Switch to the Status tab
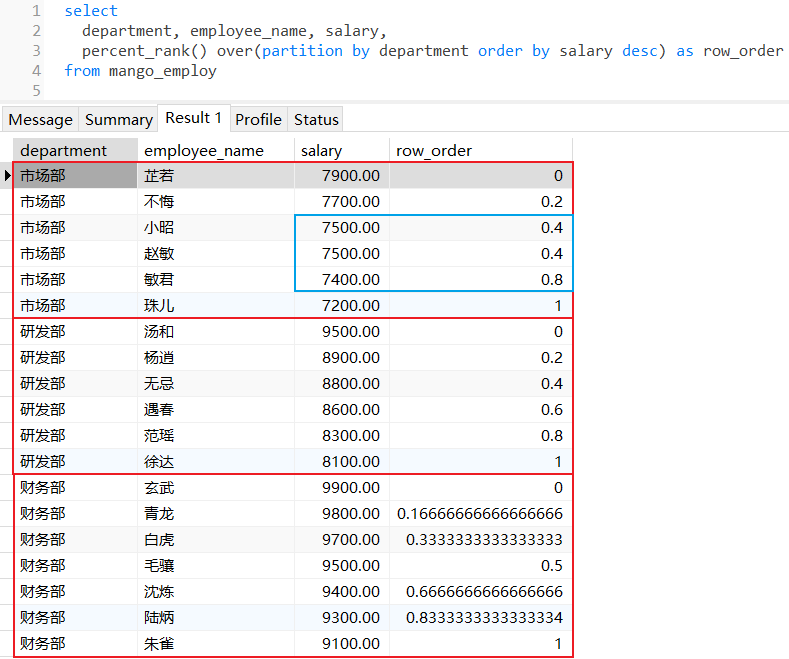The width and height of the screenshot is (789, 659). pyautogui.click(x=316, y=120)
